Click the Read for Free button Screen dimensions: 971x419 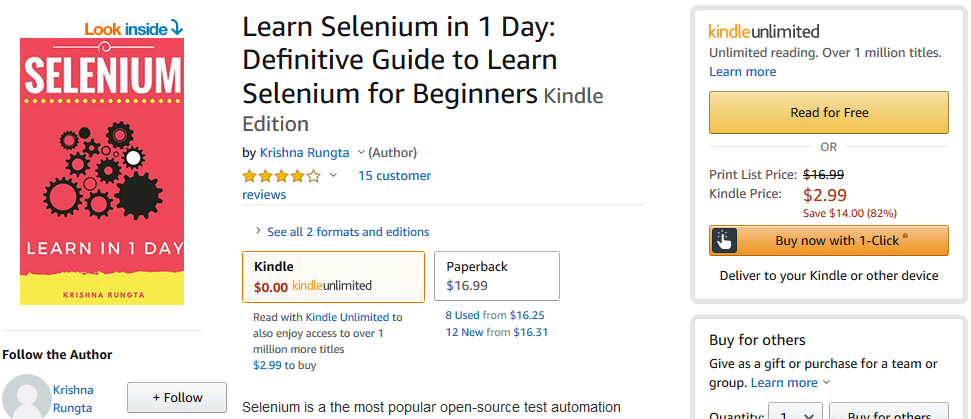pyautogui.click(x=829, y=113)
